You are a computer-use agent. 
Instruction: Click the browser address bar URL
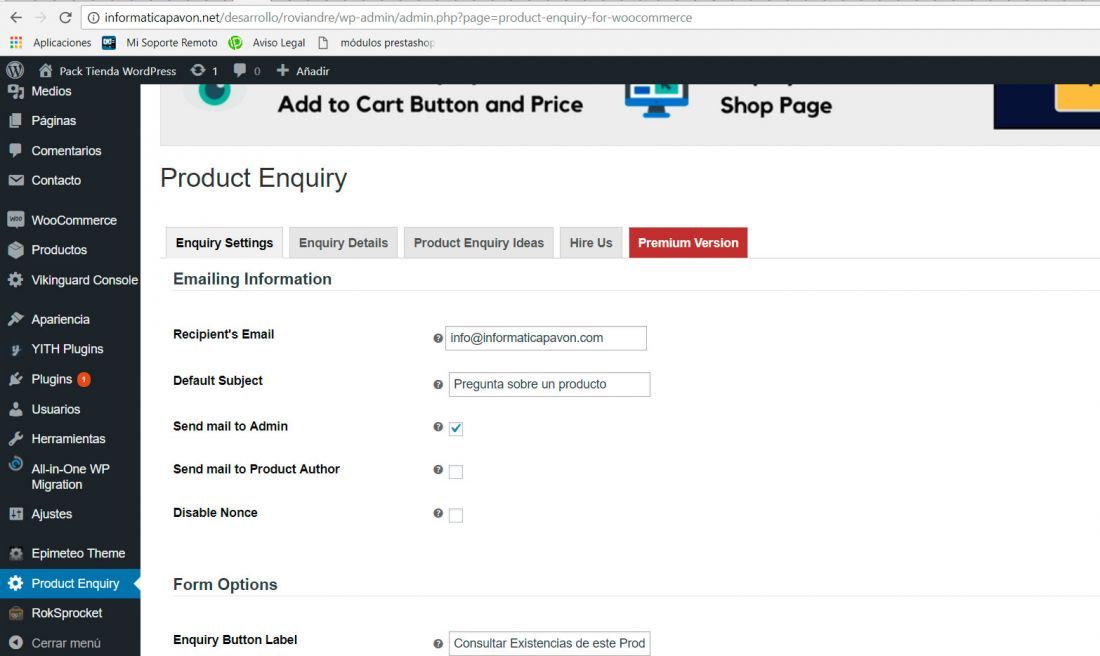398,18
